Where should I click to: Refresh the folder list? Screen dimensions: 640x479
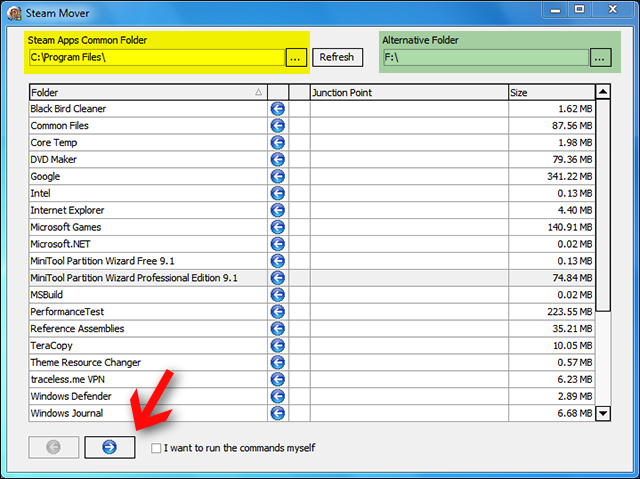(337, 57)
